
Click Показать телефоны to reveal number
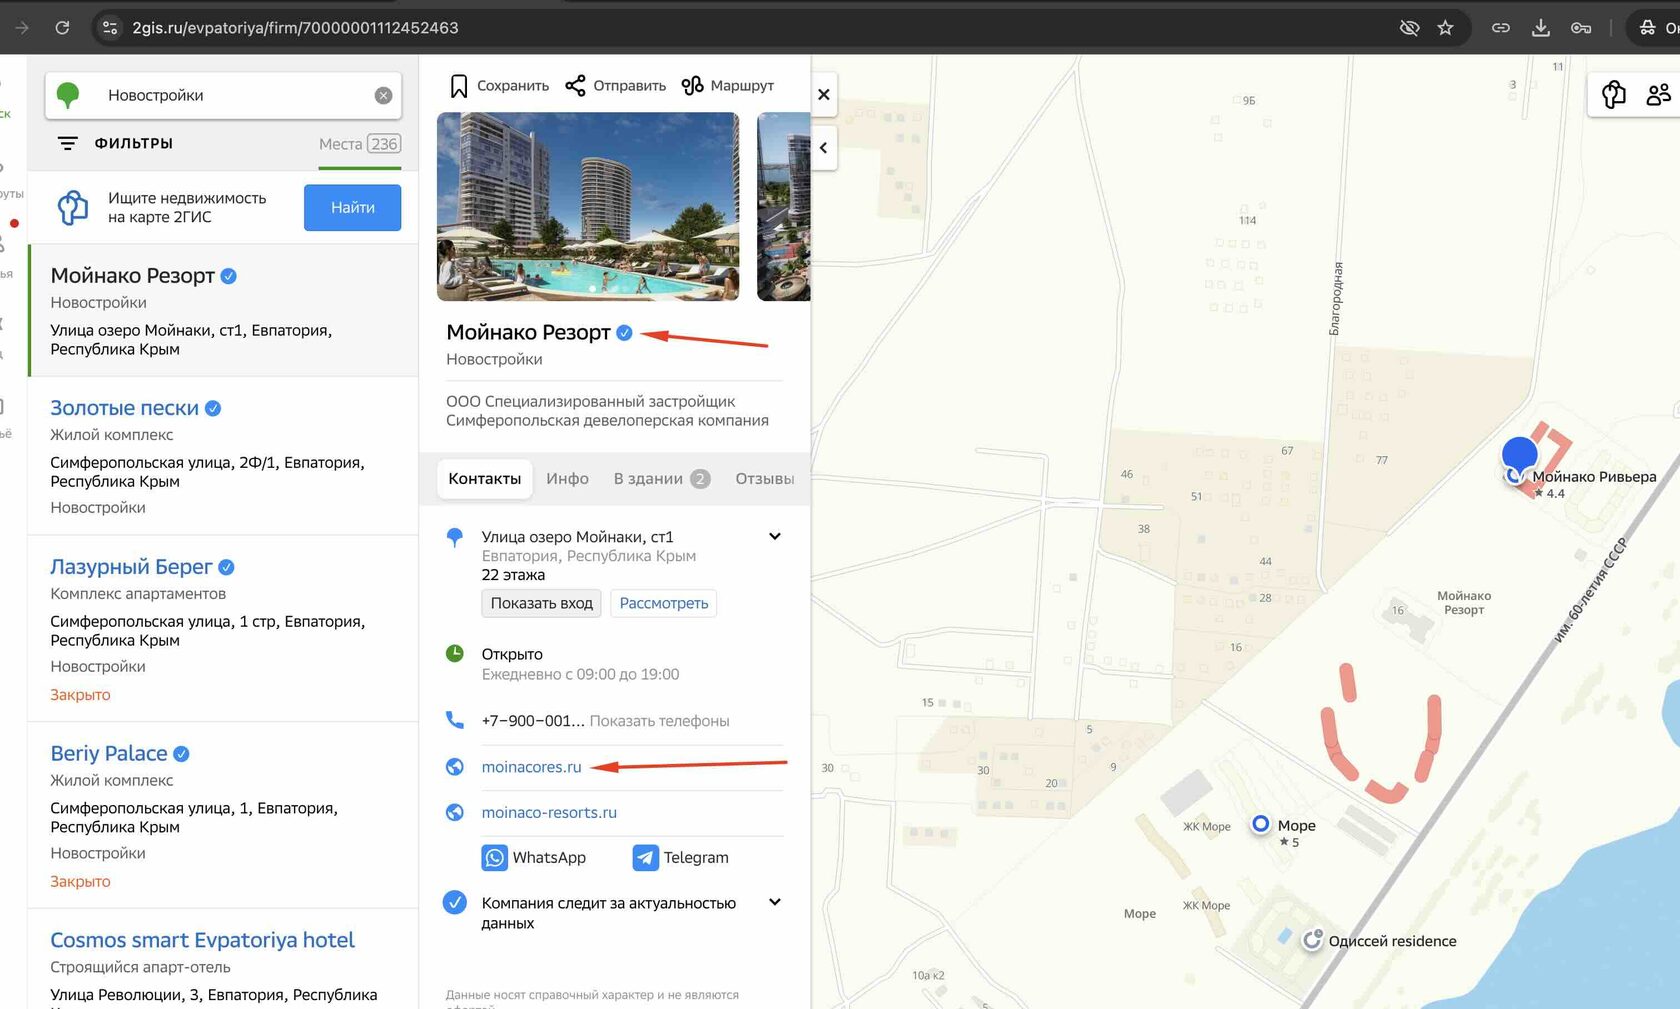(659, 721)
